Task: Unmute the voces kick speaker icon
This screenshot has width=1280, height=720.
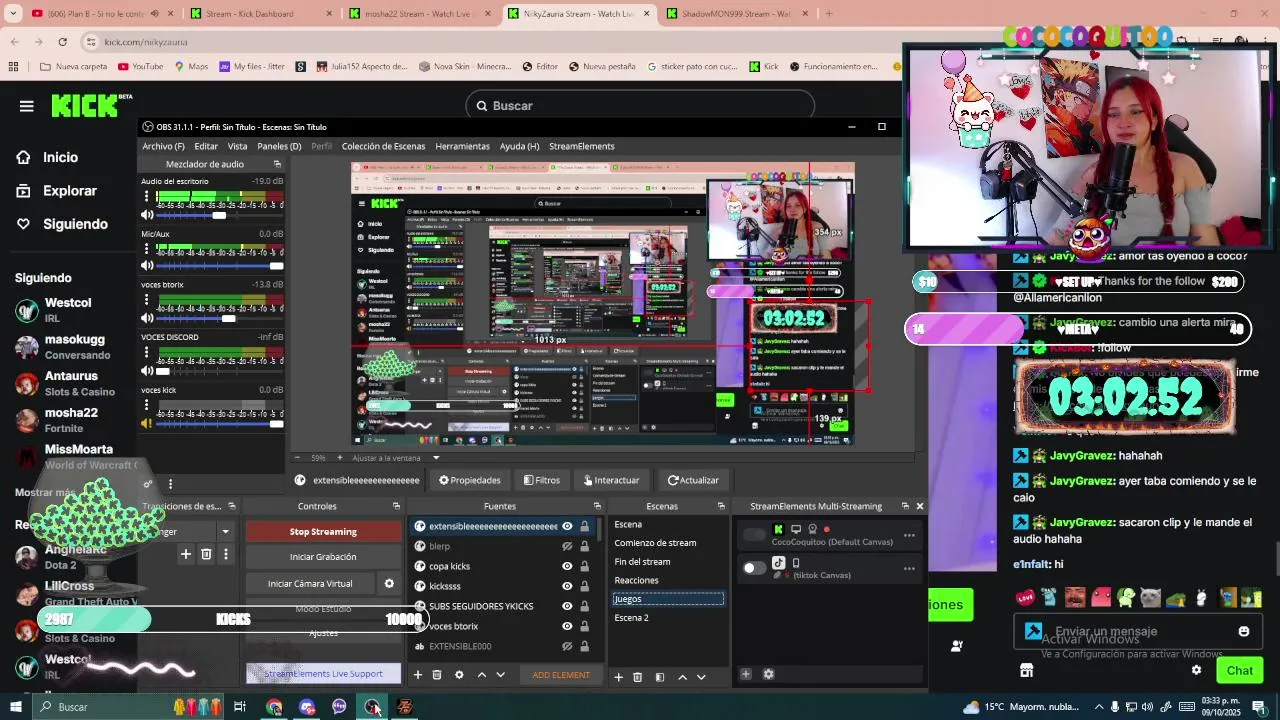Action: tap(147, 423)
